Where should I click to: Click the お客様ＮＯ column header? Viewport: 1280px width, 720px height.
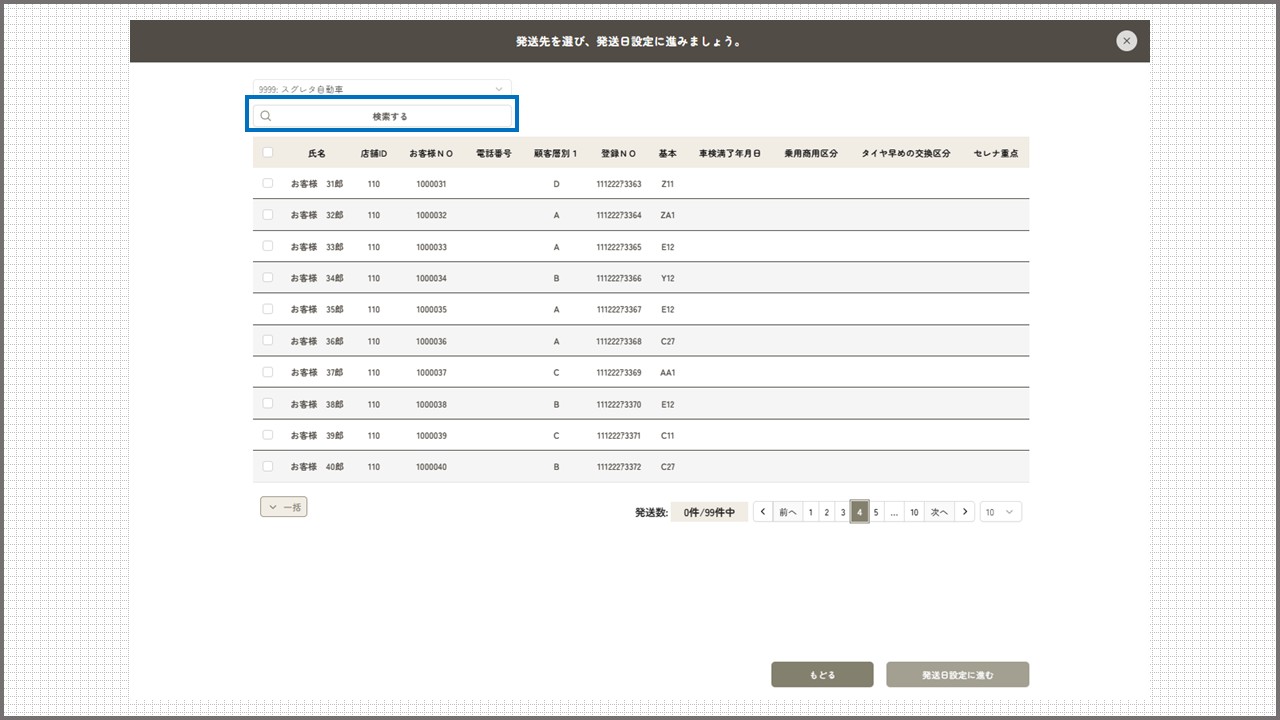pos(431,153)
